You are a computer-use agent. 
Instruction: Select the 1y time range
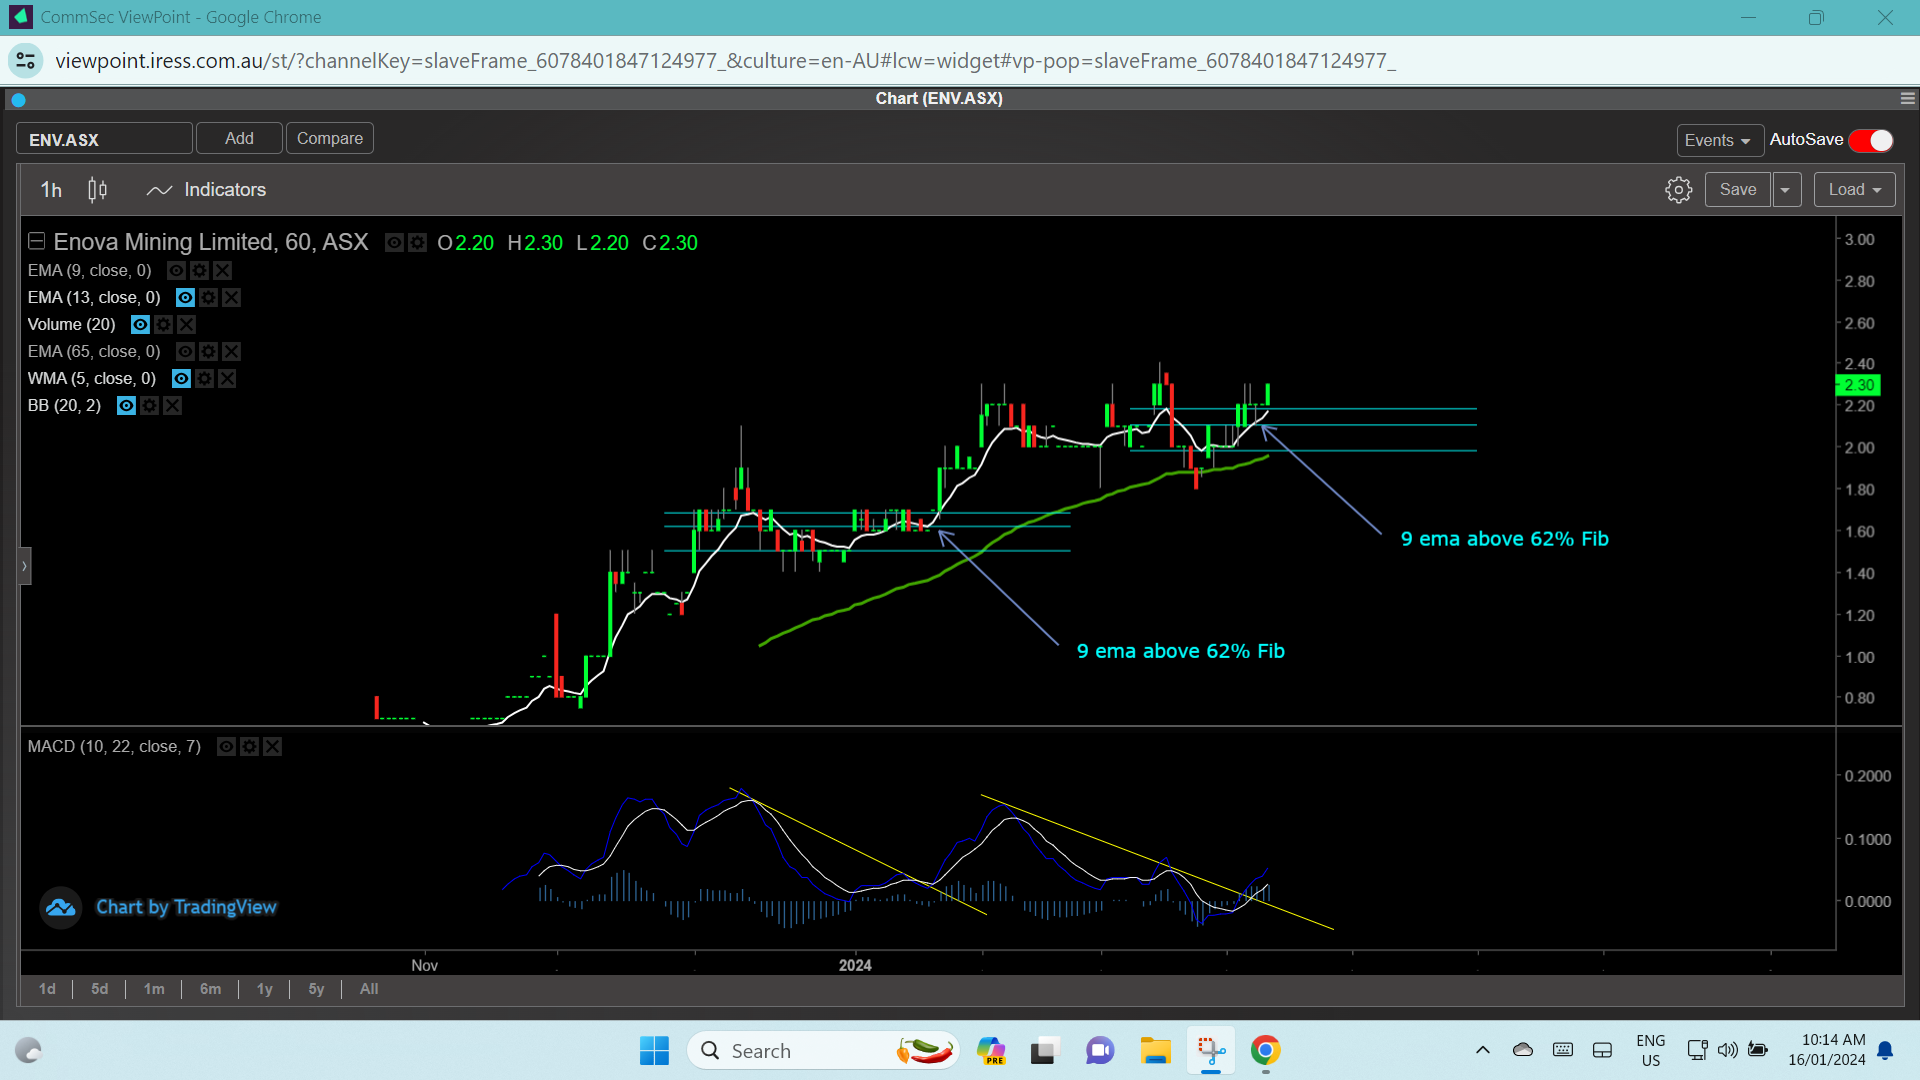click(265, 989)
